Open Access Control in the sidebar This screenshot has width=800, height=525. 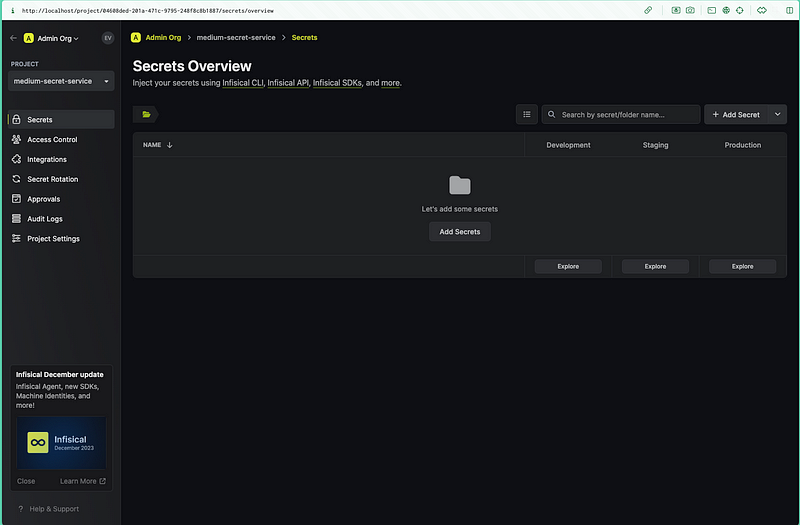[52, 139]
